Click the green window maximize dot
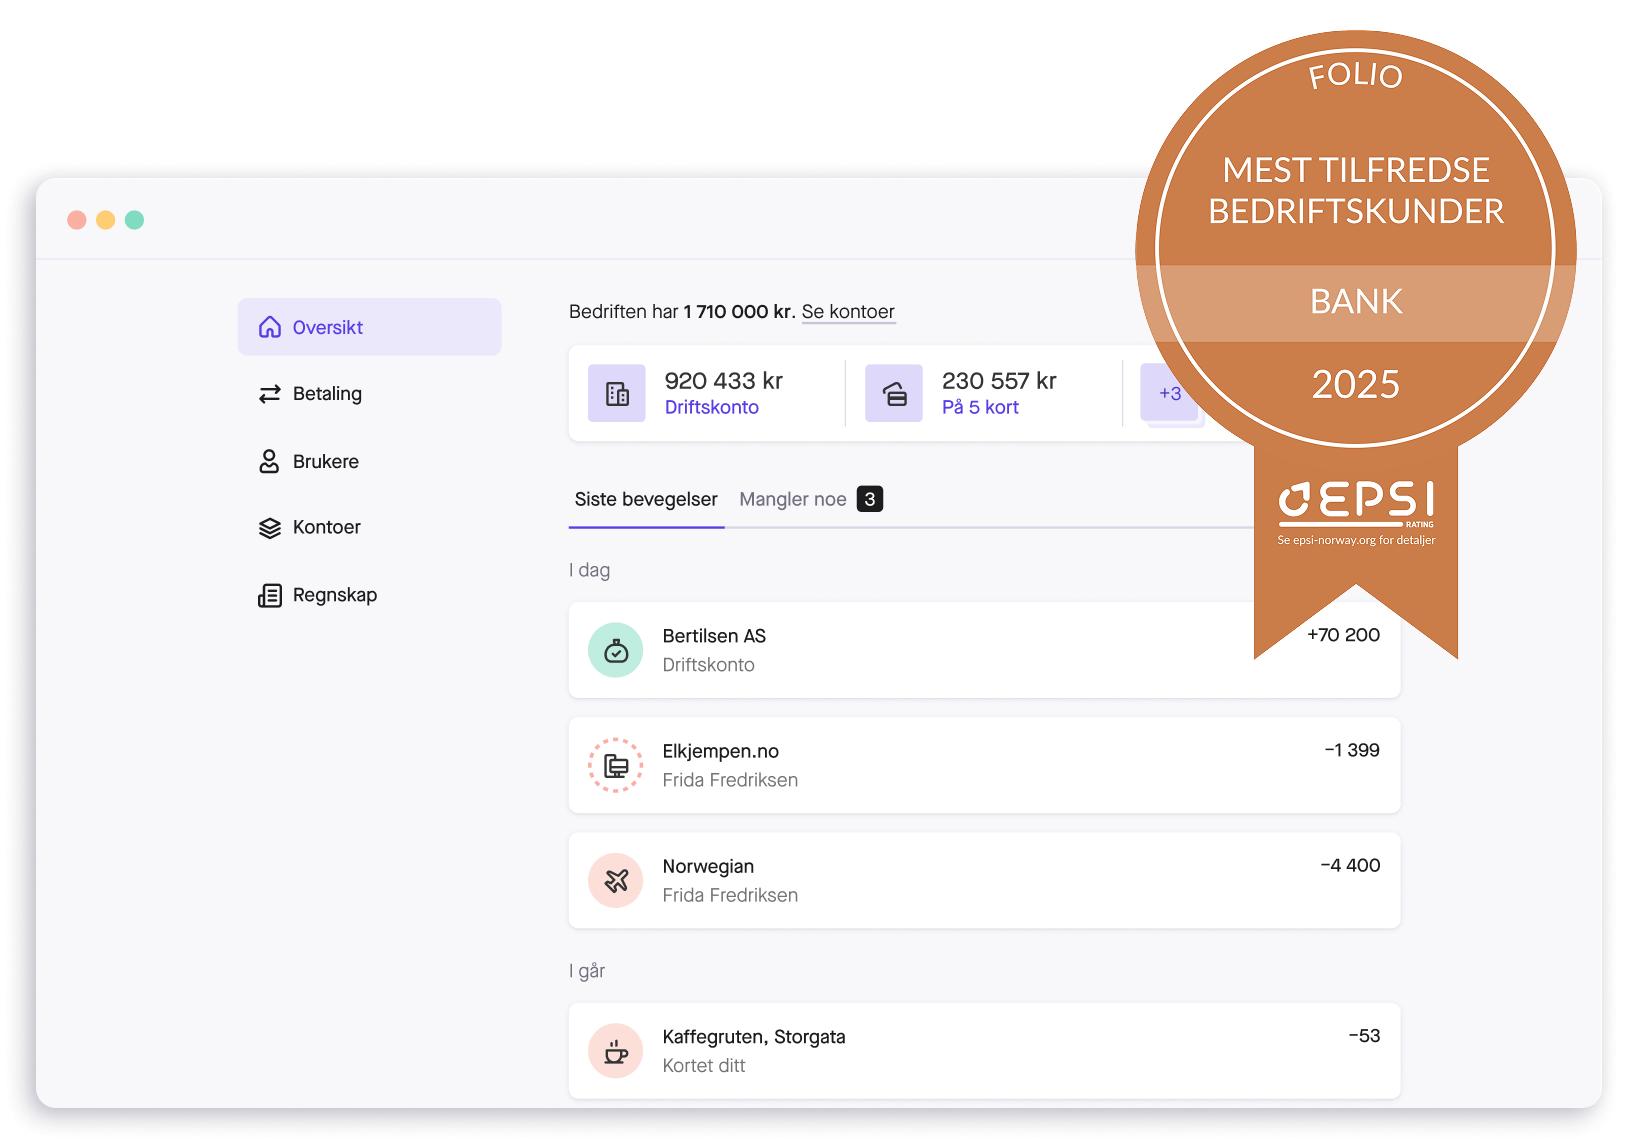 coord(135,220)
